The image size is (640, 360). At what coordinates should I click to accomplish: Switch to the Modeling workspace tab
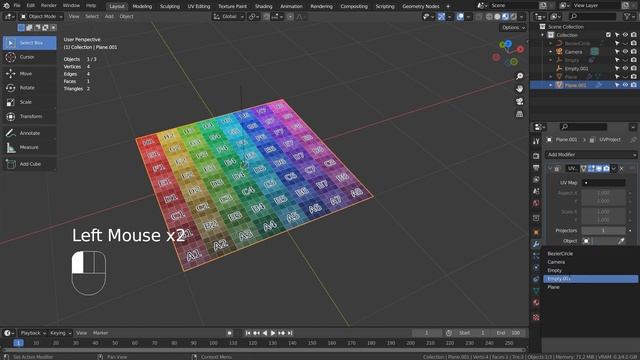pos(142,6)
